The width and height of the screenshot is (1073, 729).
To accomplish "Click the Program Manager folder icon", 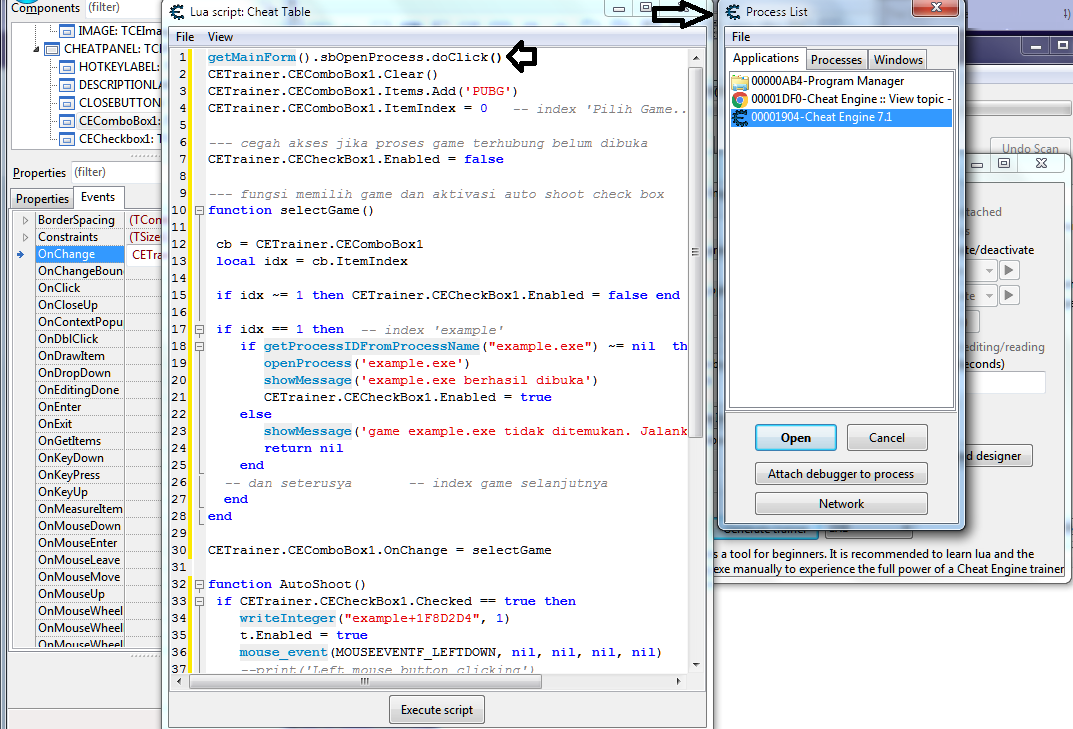I will pos(740,82).
